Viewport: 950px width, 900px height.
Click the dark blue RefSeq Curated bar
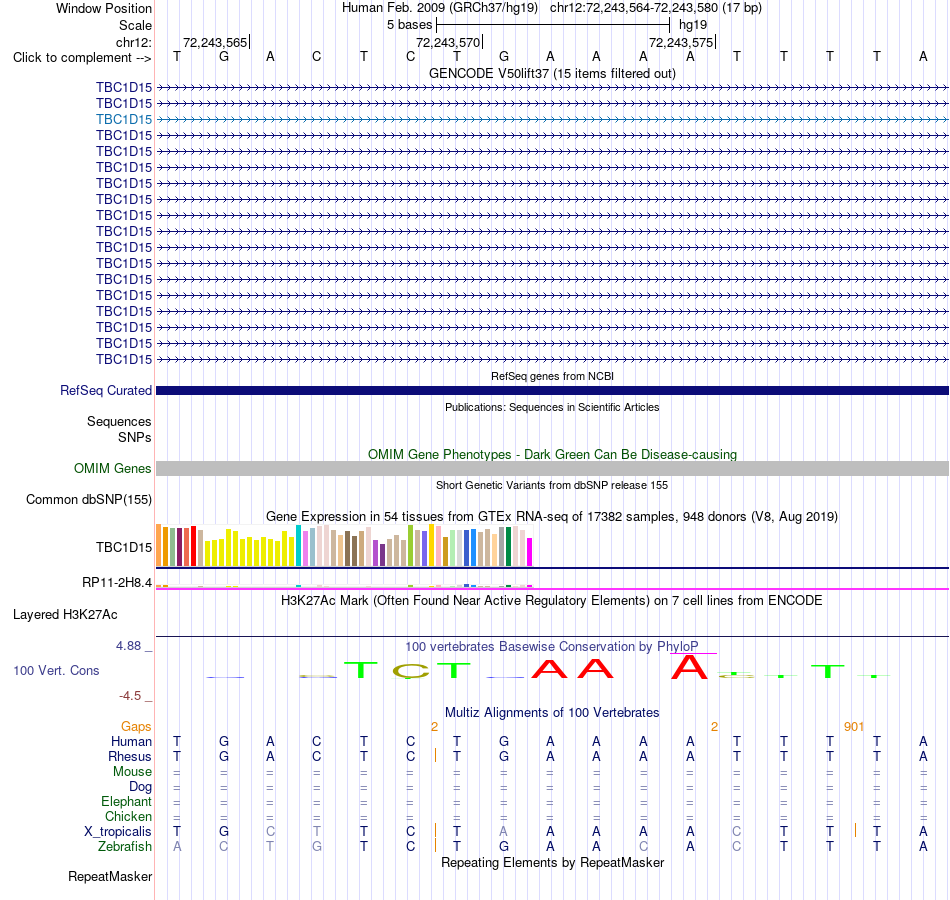click(552, 391)
